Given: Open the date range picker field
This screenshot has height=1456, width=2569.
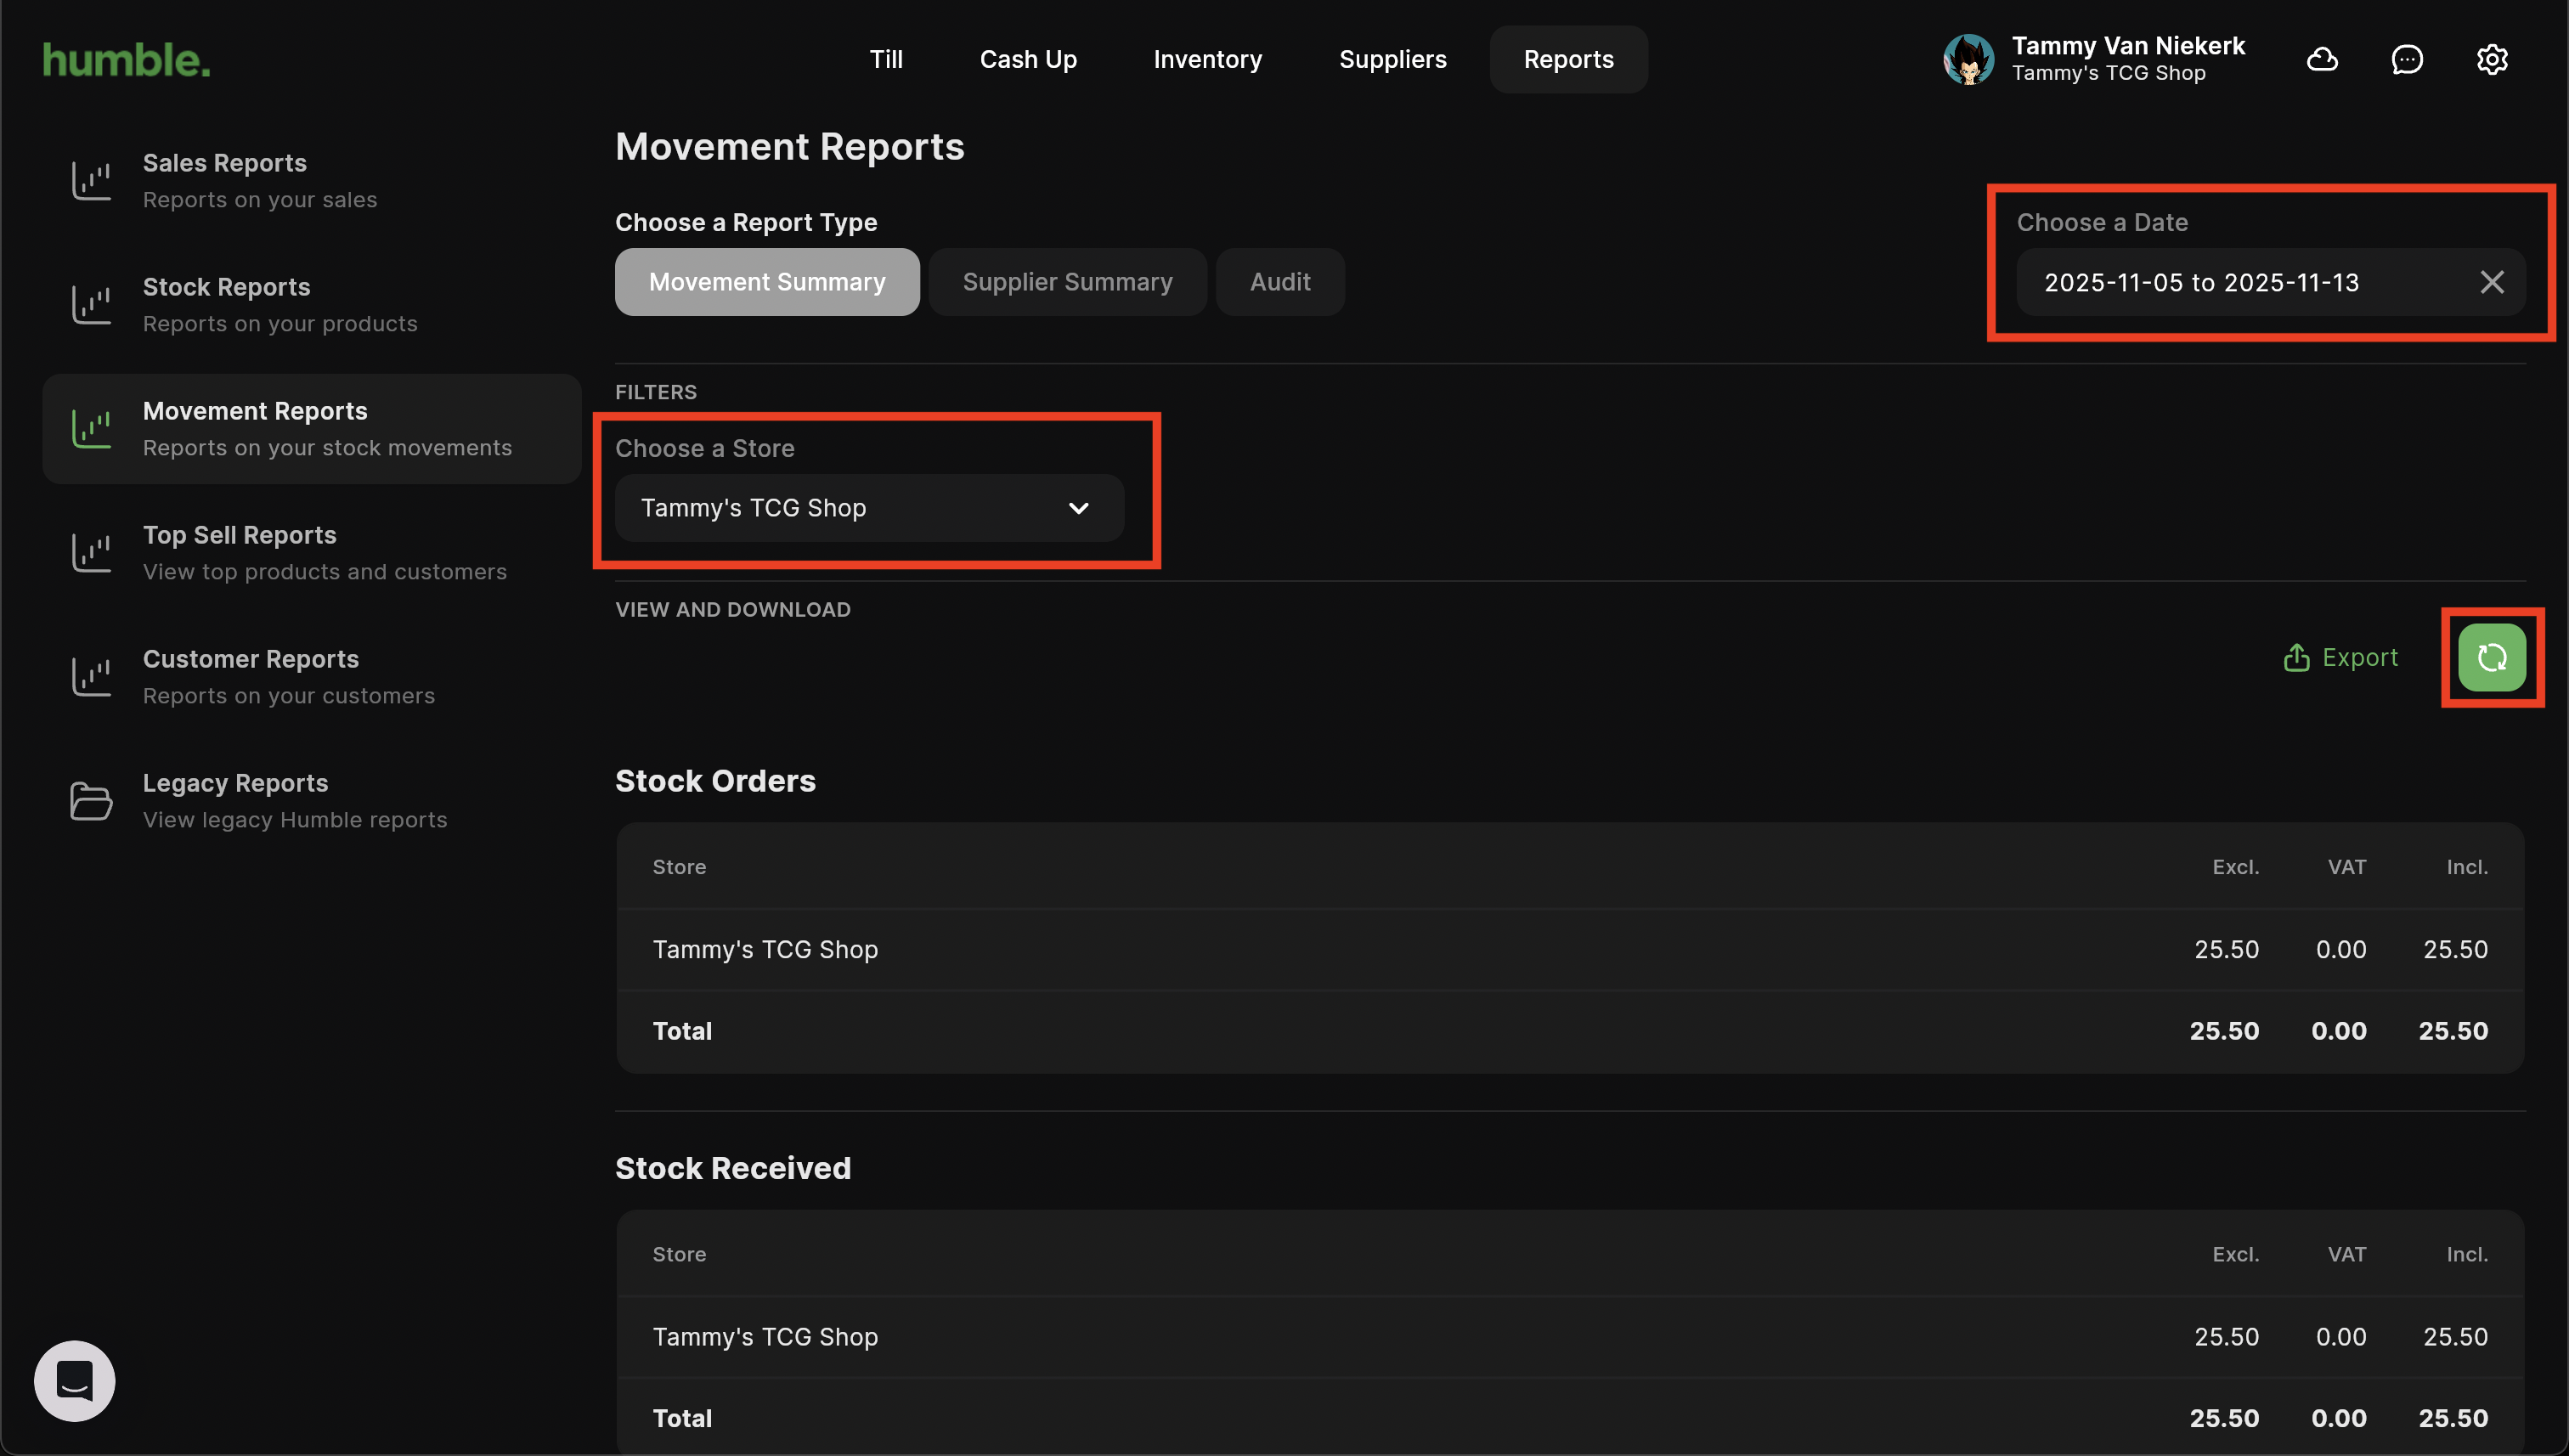Looking at the screenshot, I should [x=2200, y=282].
